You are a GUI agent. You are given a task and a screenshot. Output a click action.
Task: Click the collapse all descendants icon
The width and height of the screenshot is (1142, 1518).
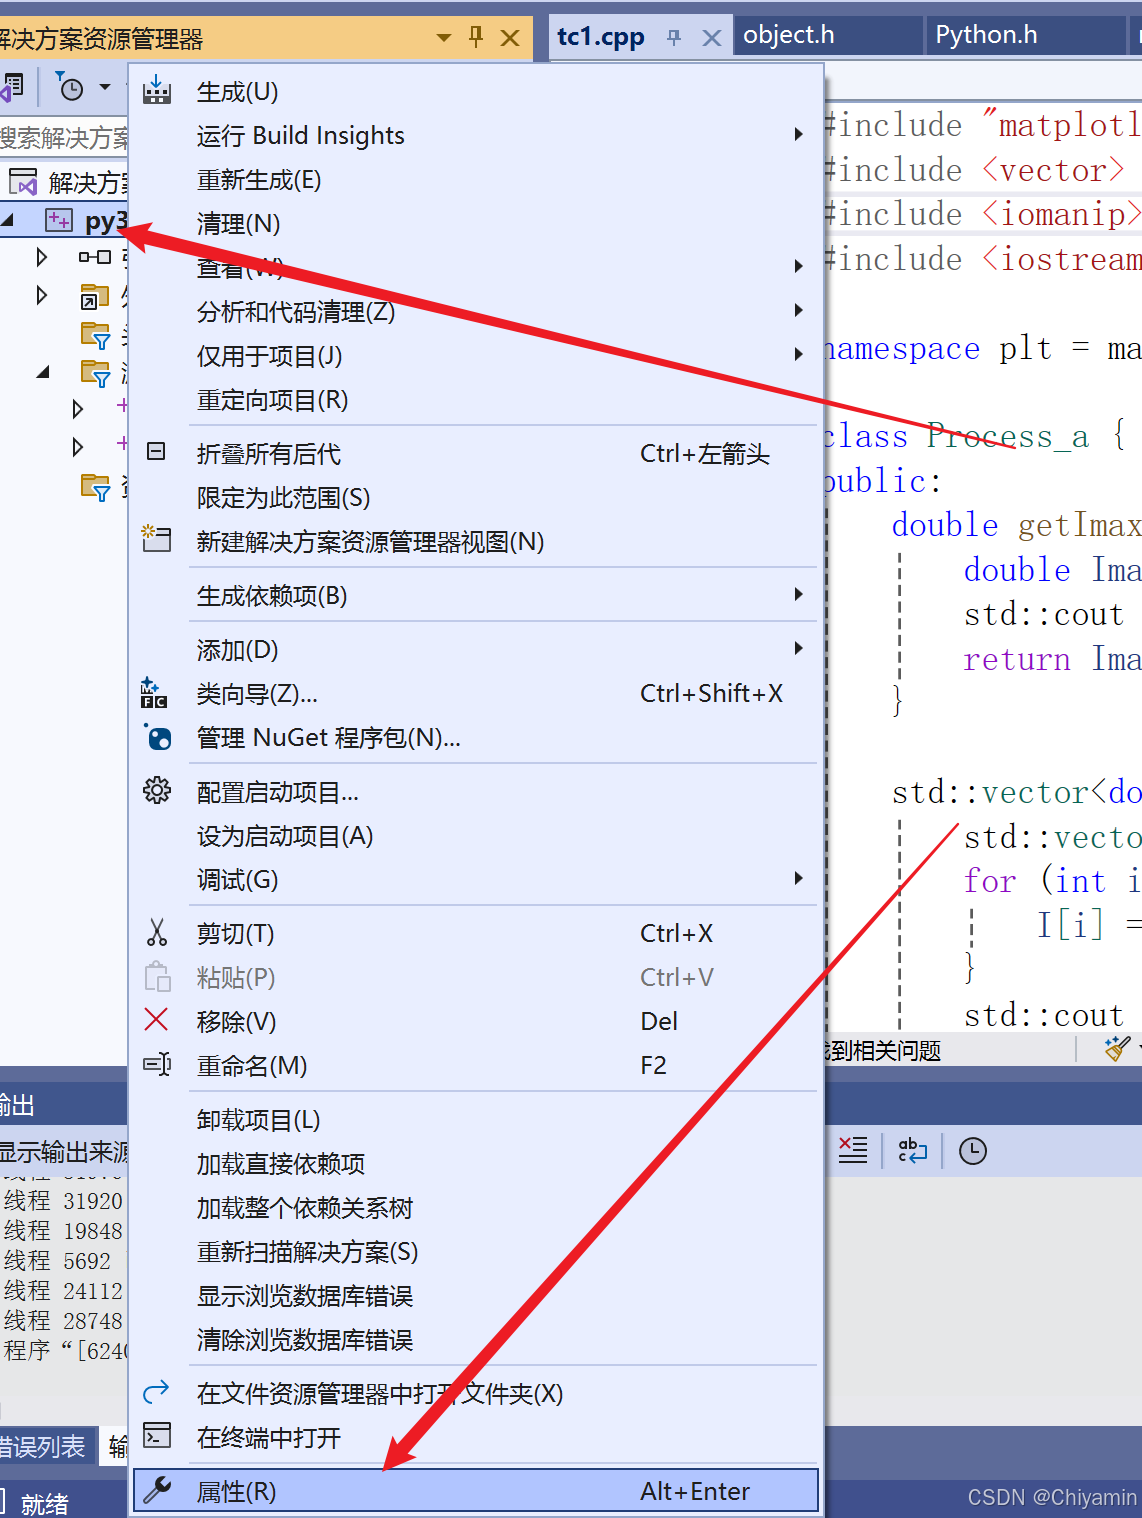156,452
